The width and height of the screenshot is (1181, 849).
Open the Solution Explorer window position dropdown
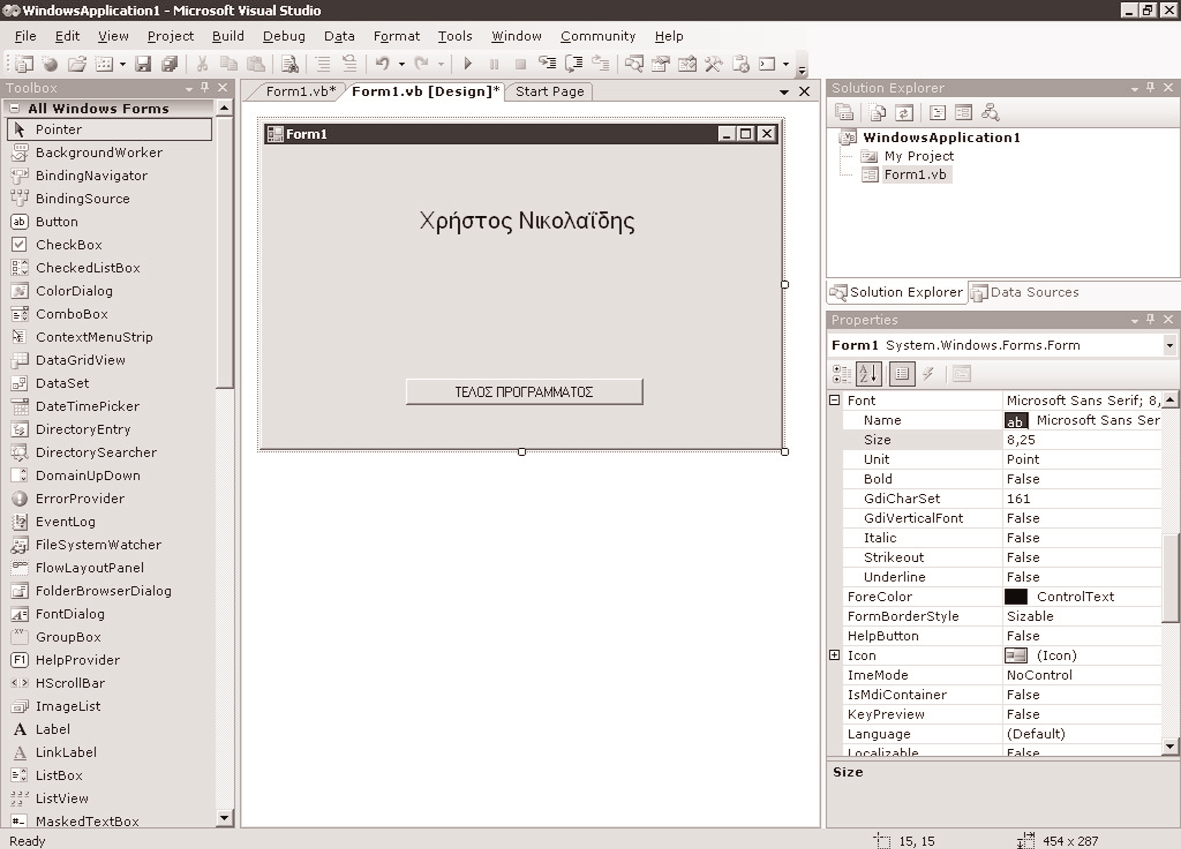1134,88
